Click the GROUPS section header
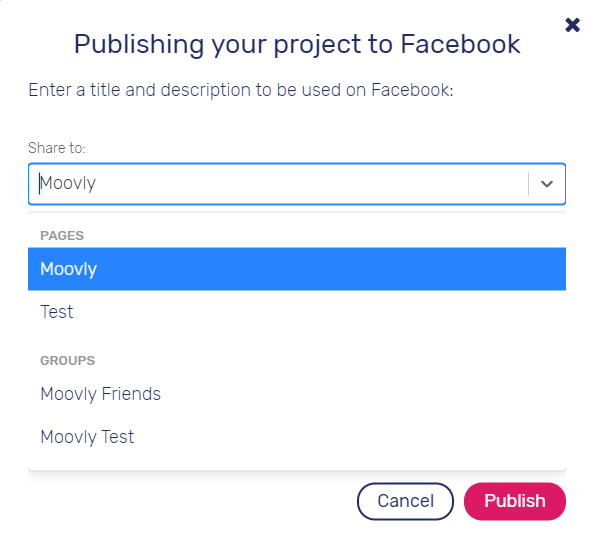This screenshot has width=593, height=547. [x=67, y=361]
